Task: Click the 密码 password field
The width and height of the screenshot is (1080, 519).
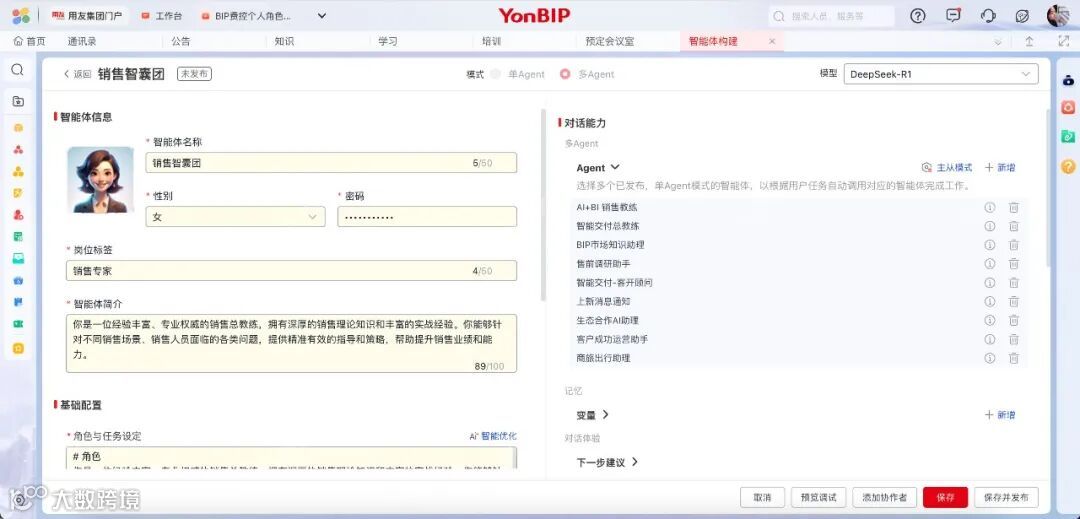Action: [427, 217]
